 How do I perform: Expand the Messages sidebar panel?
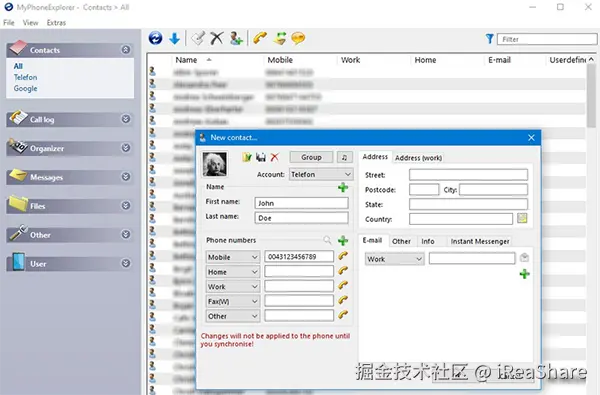[126, 176]
